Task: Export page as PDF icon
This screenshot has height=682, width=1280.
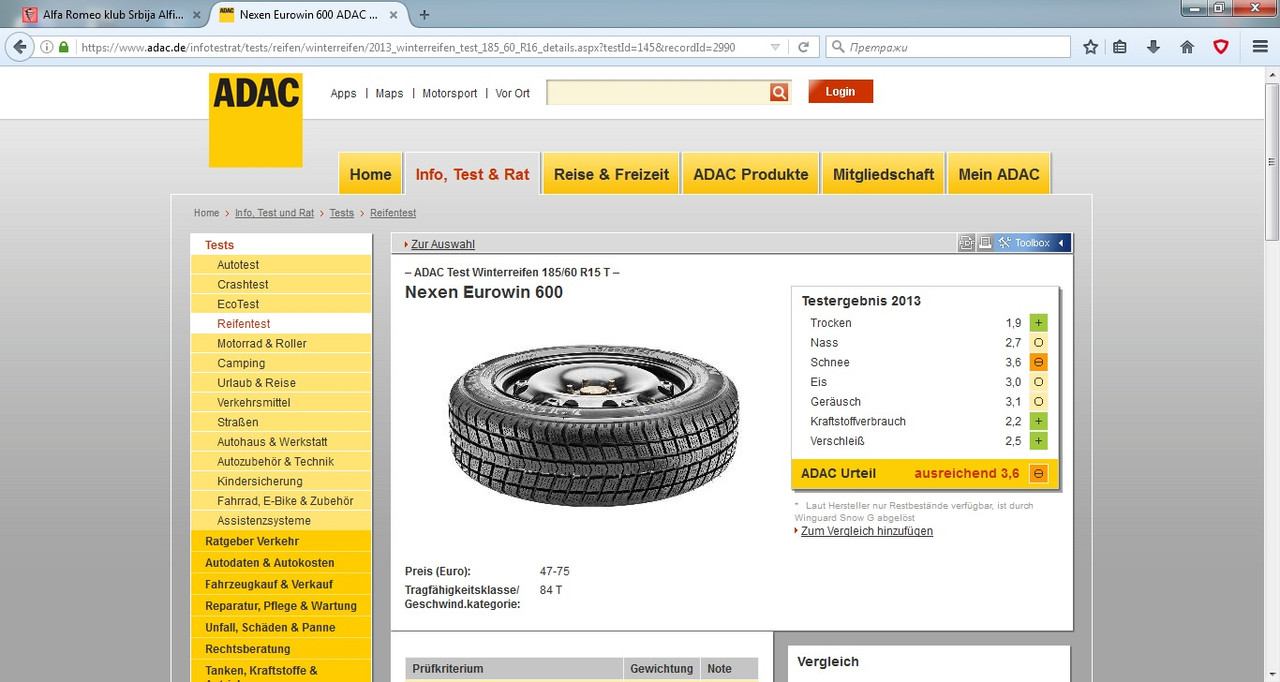Action: (x=966, y=243)
